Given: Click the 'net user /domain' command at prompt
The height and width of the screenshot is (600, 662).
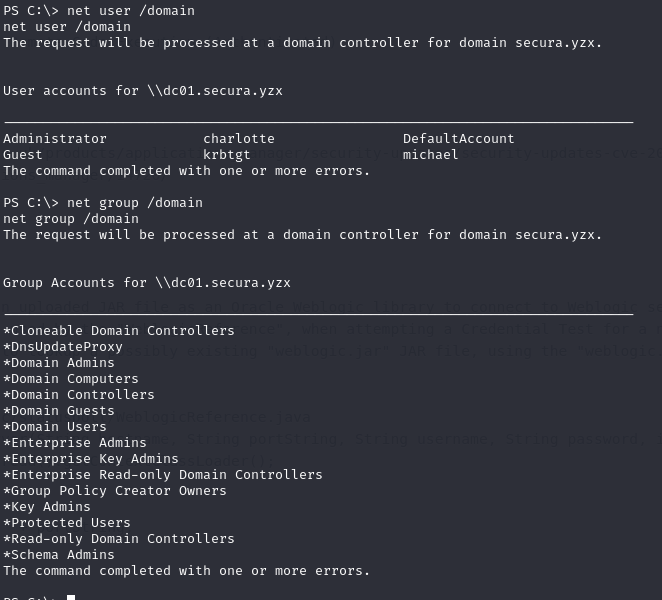Looking at the screenshot, I should tap(131, 11).
